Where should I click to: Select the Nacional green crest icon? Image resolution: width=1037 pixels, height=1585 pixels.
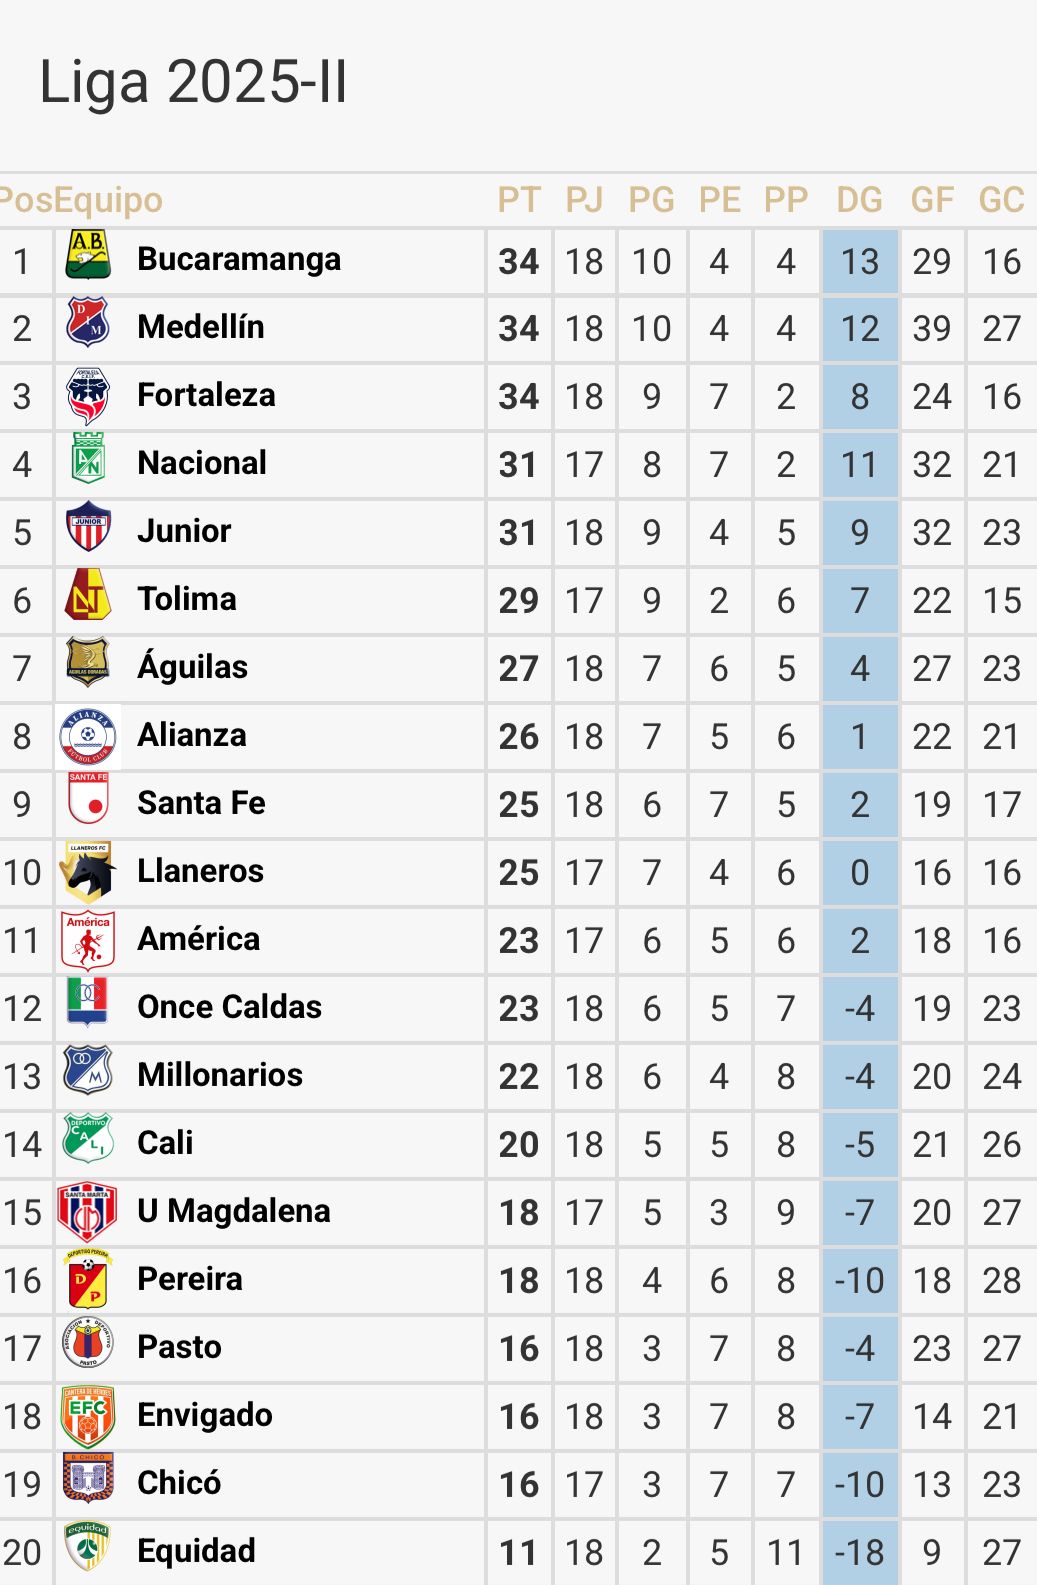pyautogui.click(x=88, y=460)
